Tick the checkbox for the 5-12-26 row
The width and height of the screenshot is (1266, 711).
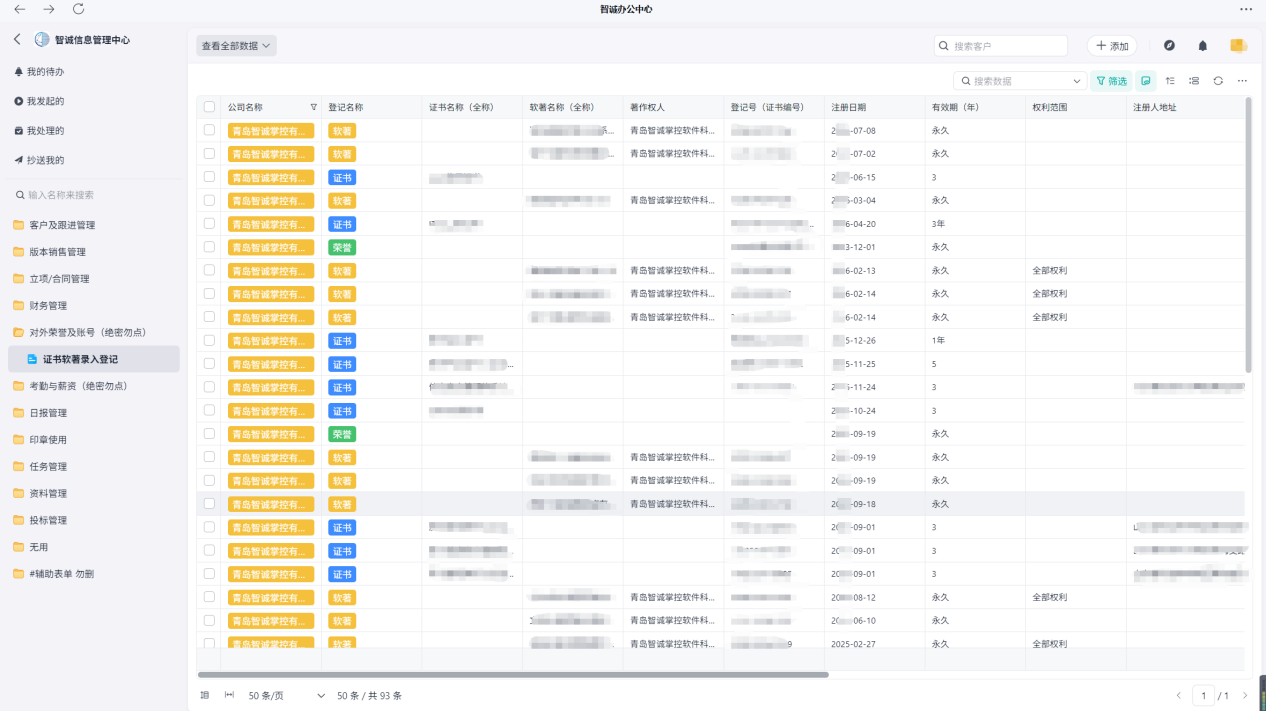tap(209, 340)
